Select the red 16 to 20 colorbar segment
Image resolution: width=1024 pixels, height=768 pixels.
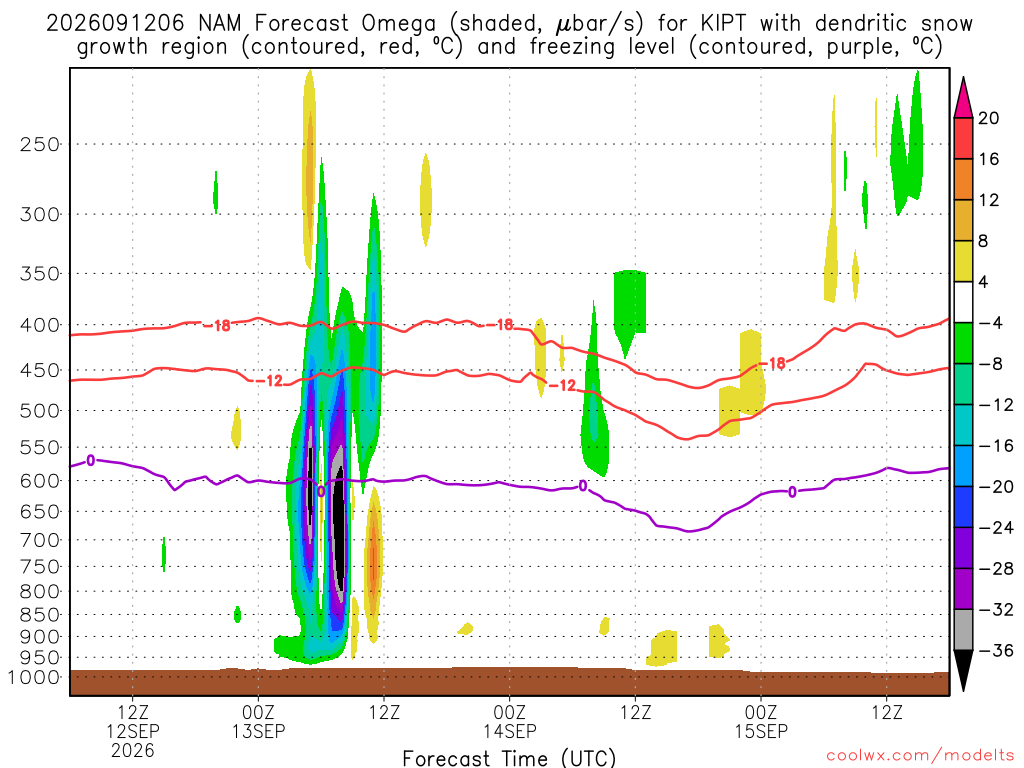(x=963, y=138)
